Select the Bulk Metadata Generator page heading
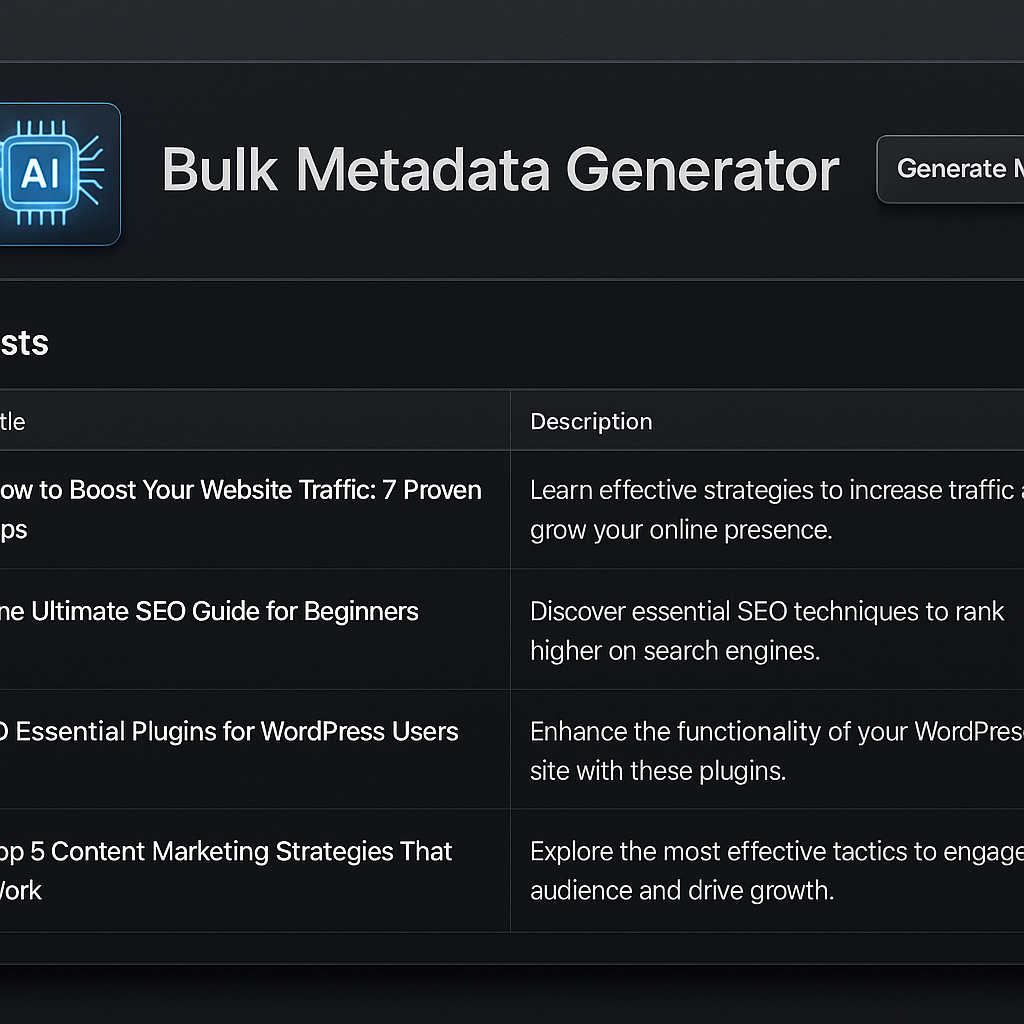The image size is (1024, 1024). pos(500,170)
